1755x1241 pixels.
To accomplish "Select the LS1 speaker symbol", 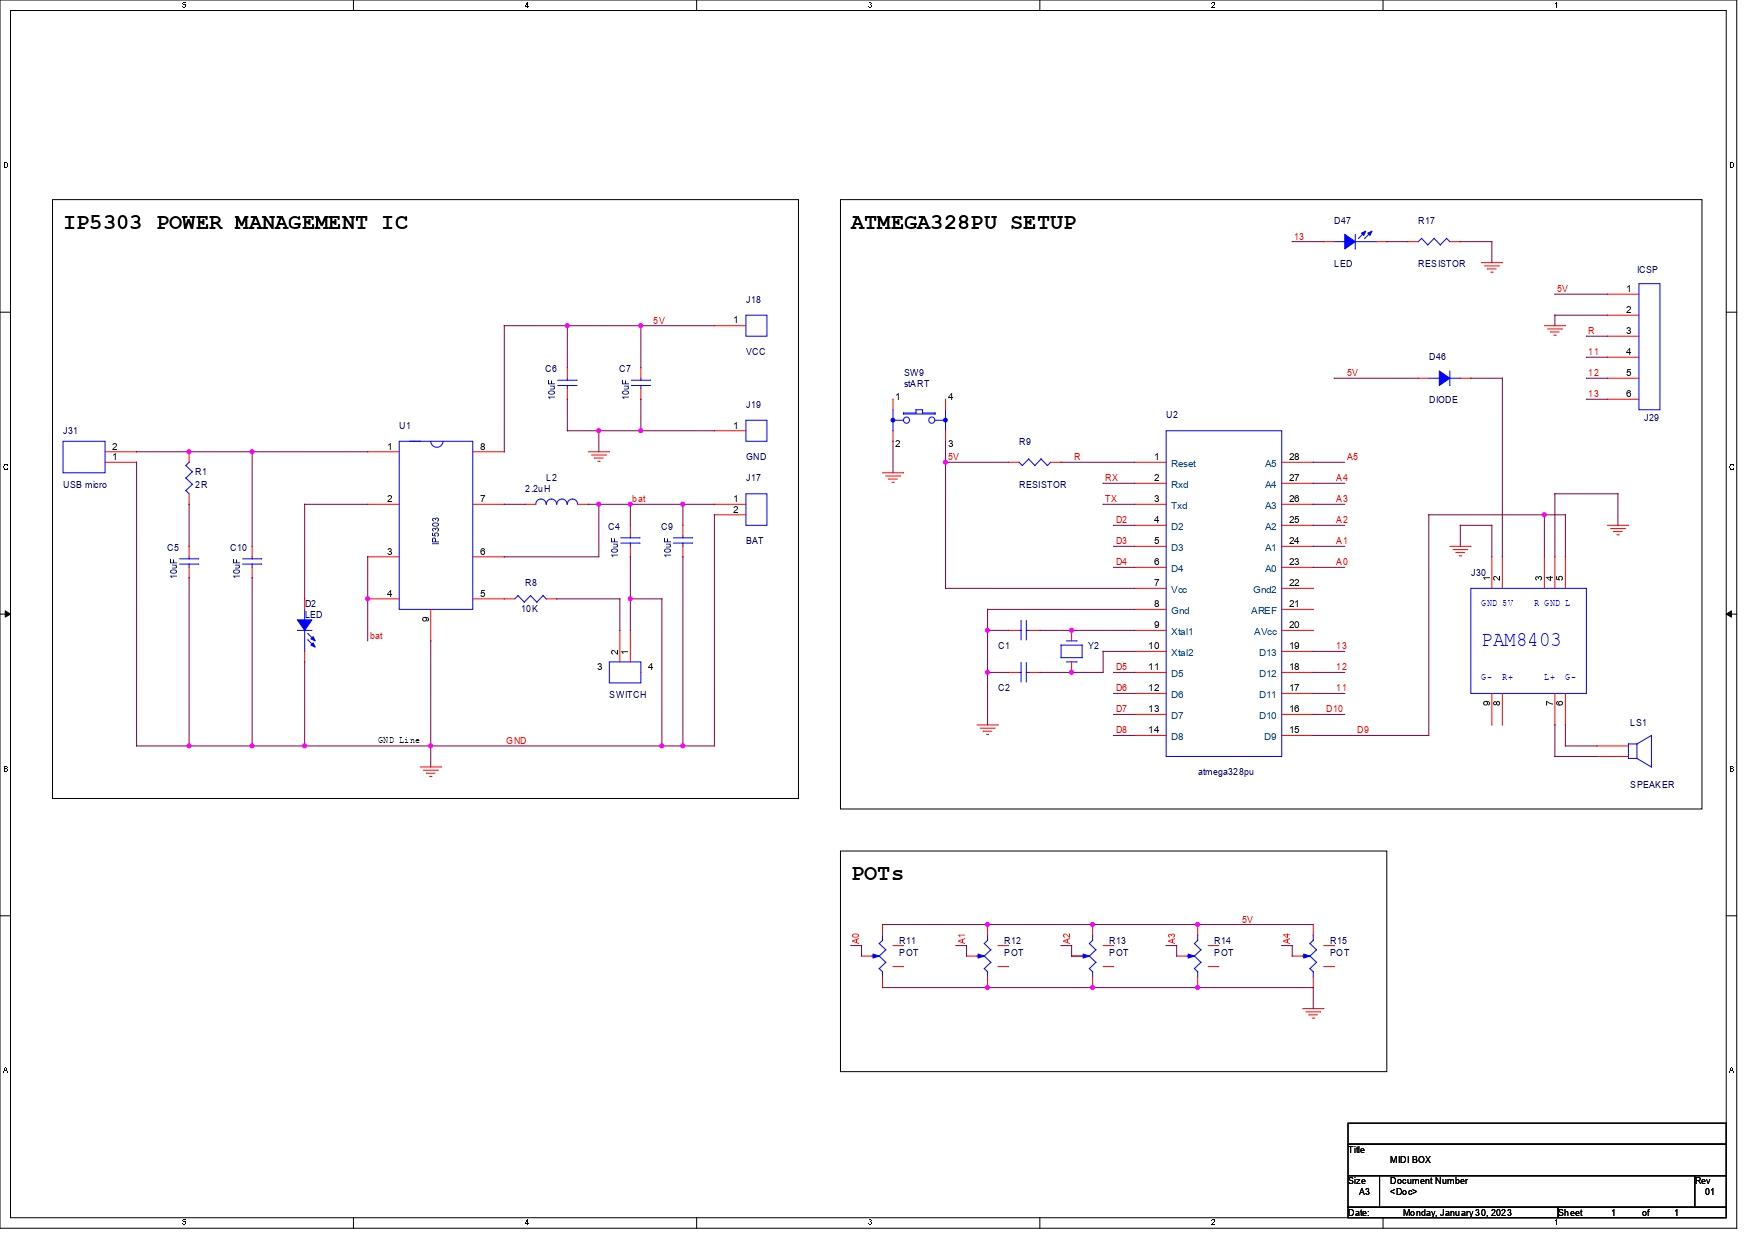I will (x=1638, y=750).
